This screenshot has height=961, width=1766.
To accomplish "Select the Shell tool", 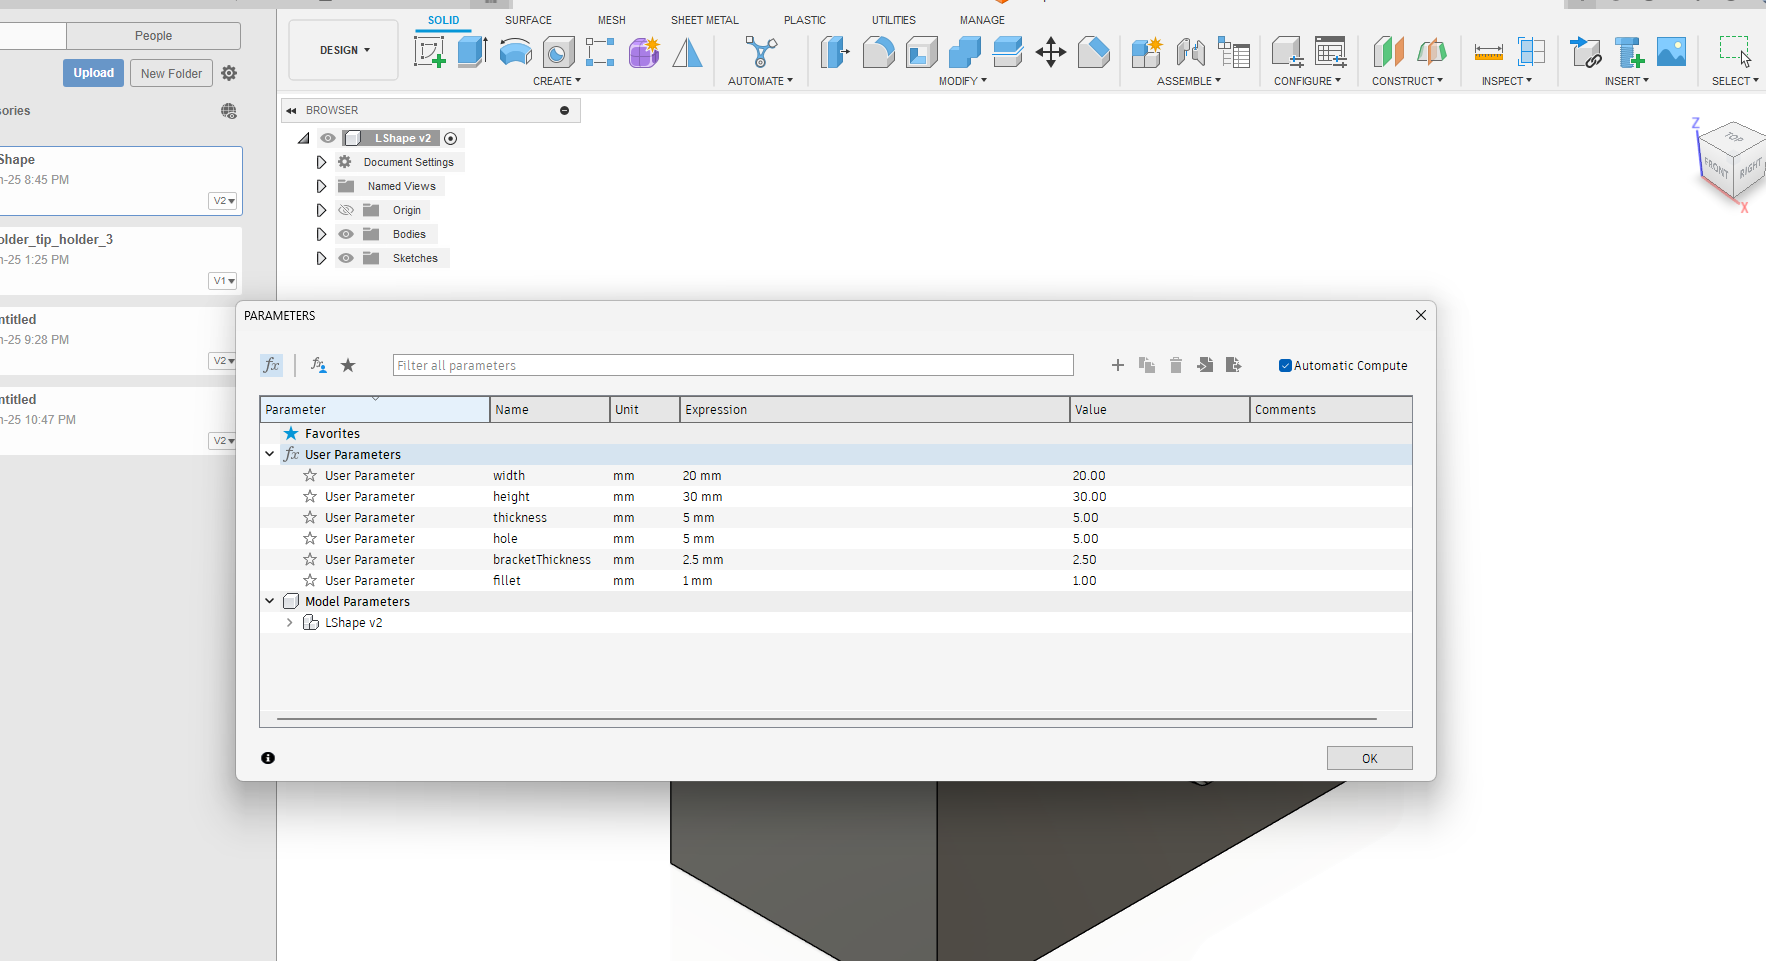I will [921, 51].
